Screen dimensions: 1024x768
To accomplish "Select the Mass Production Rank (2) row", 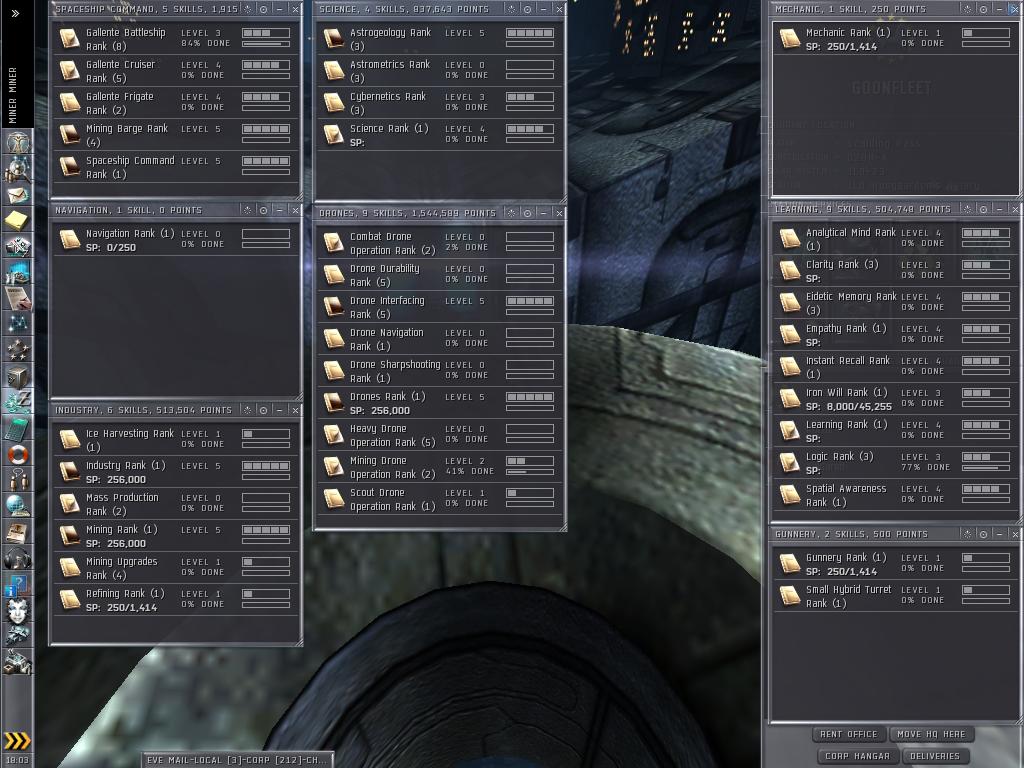I will tap(175, 504).
